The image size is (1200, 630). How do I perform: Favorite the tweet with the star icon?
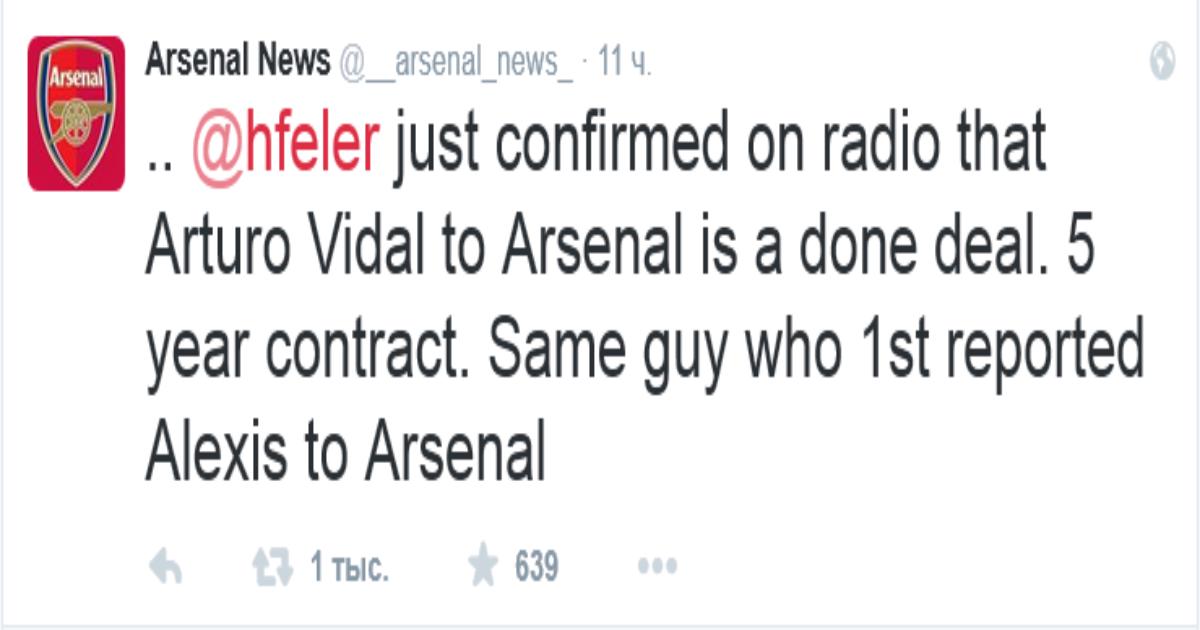tap(484, 568)
